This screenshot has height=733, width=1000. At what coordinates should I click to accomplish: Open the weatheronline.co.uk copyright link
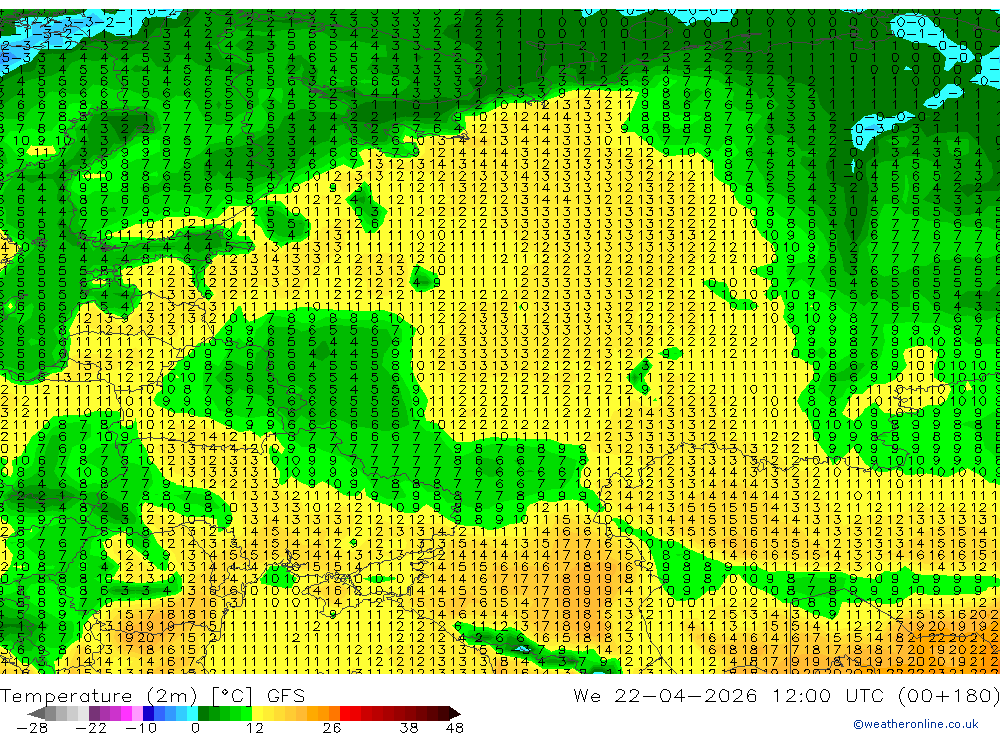[916, 724]
